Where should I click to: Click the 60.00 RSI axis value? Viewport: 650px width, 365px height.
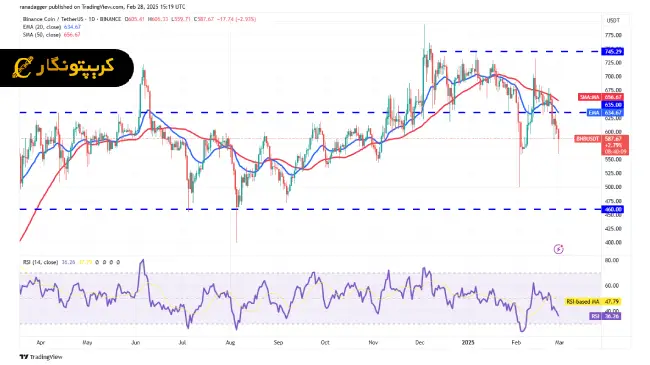pos(612,286)
